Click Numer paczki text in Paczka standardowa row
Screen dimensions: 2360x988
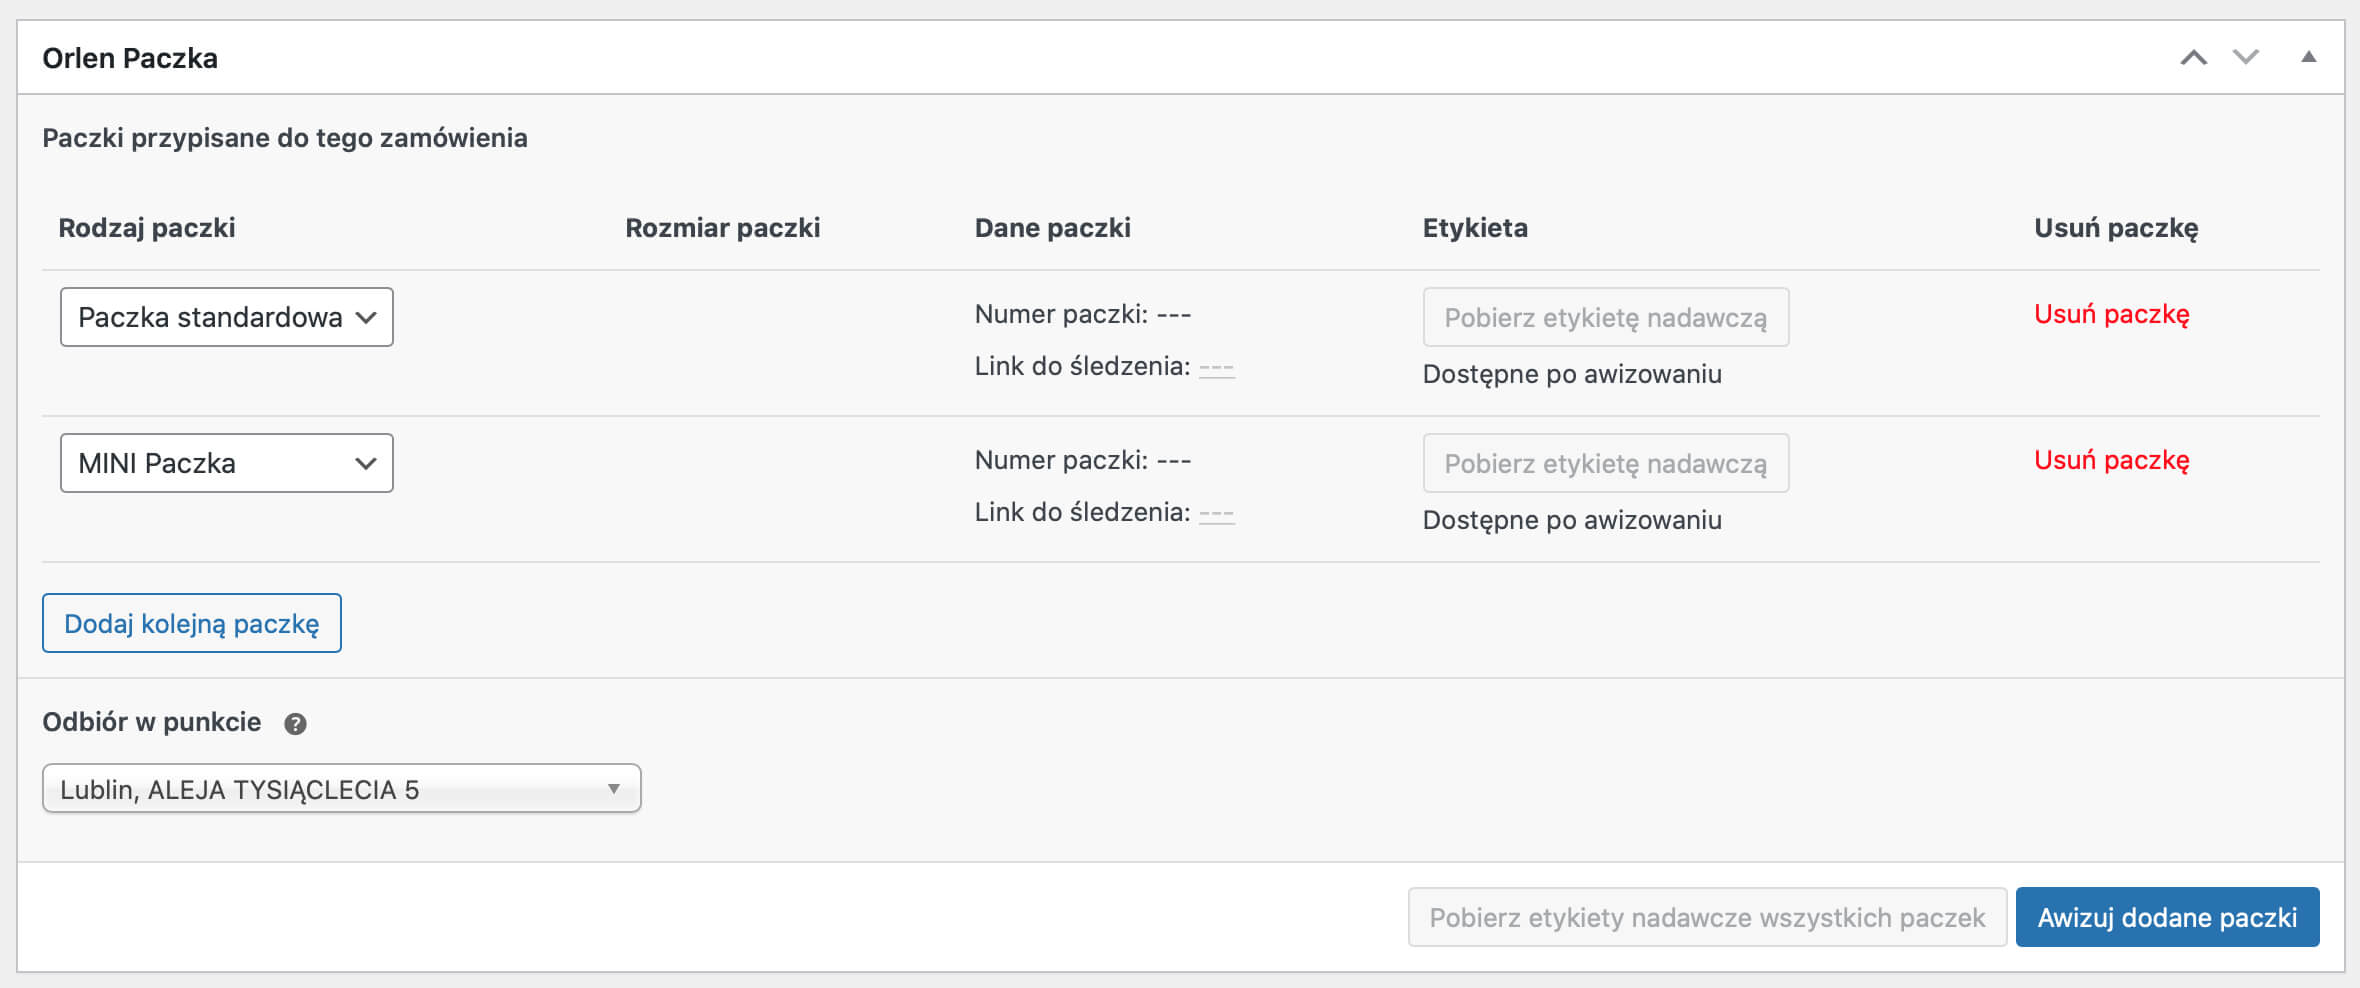coord(1083,314)
